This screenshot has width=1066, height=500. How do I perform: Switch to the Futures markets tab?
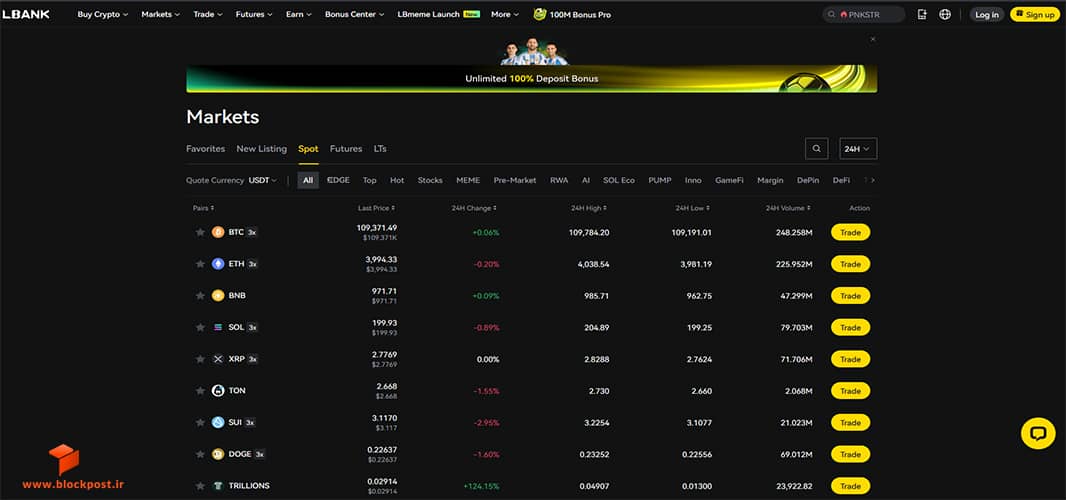(346, 148)
